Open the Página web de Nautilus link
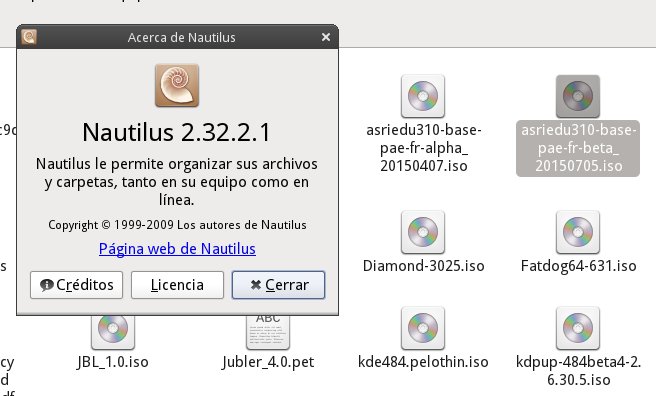Image resolution: width=656 pixels, height=396 pixels. click(177, 249)
